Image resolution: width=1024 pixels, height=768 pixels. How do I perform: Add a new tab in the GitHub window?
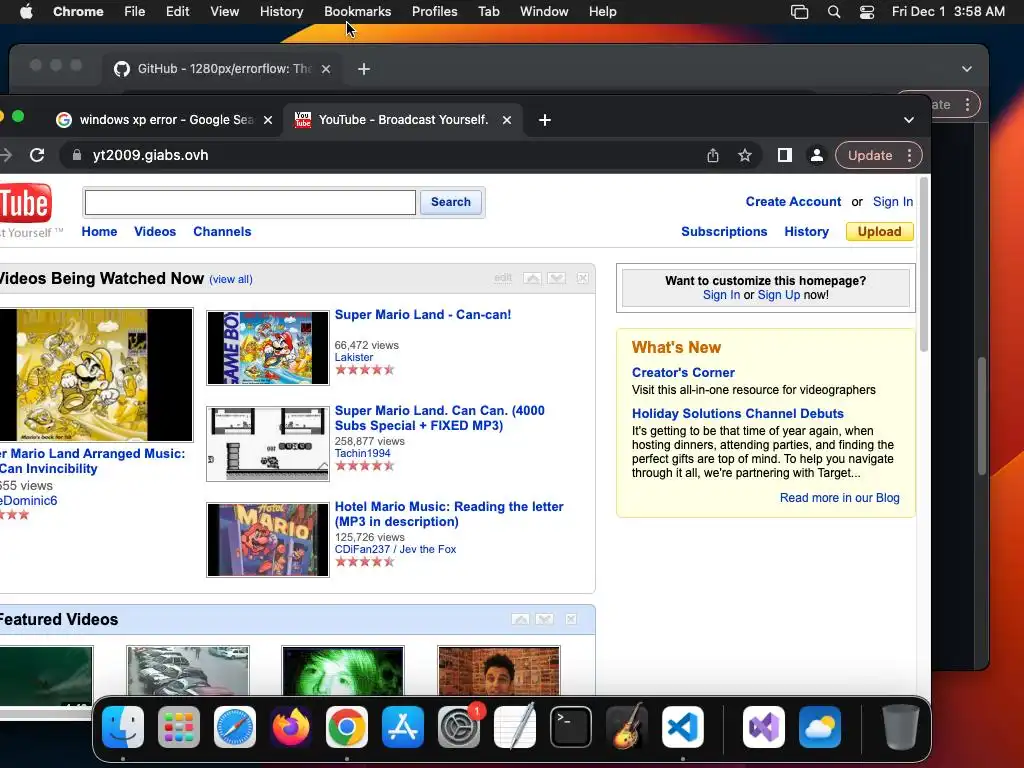(x=364, y=69)
